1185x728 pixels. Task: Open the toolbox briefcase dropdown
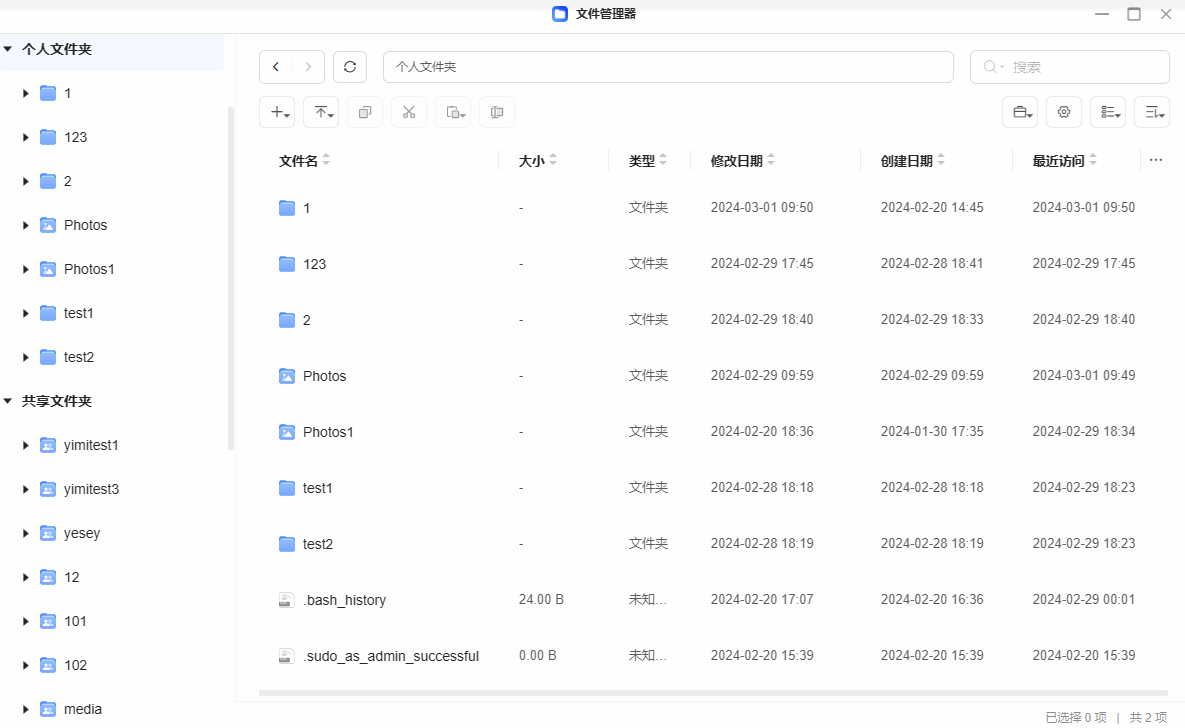point(1020,112)
